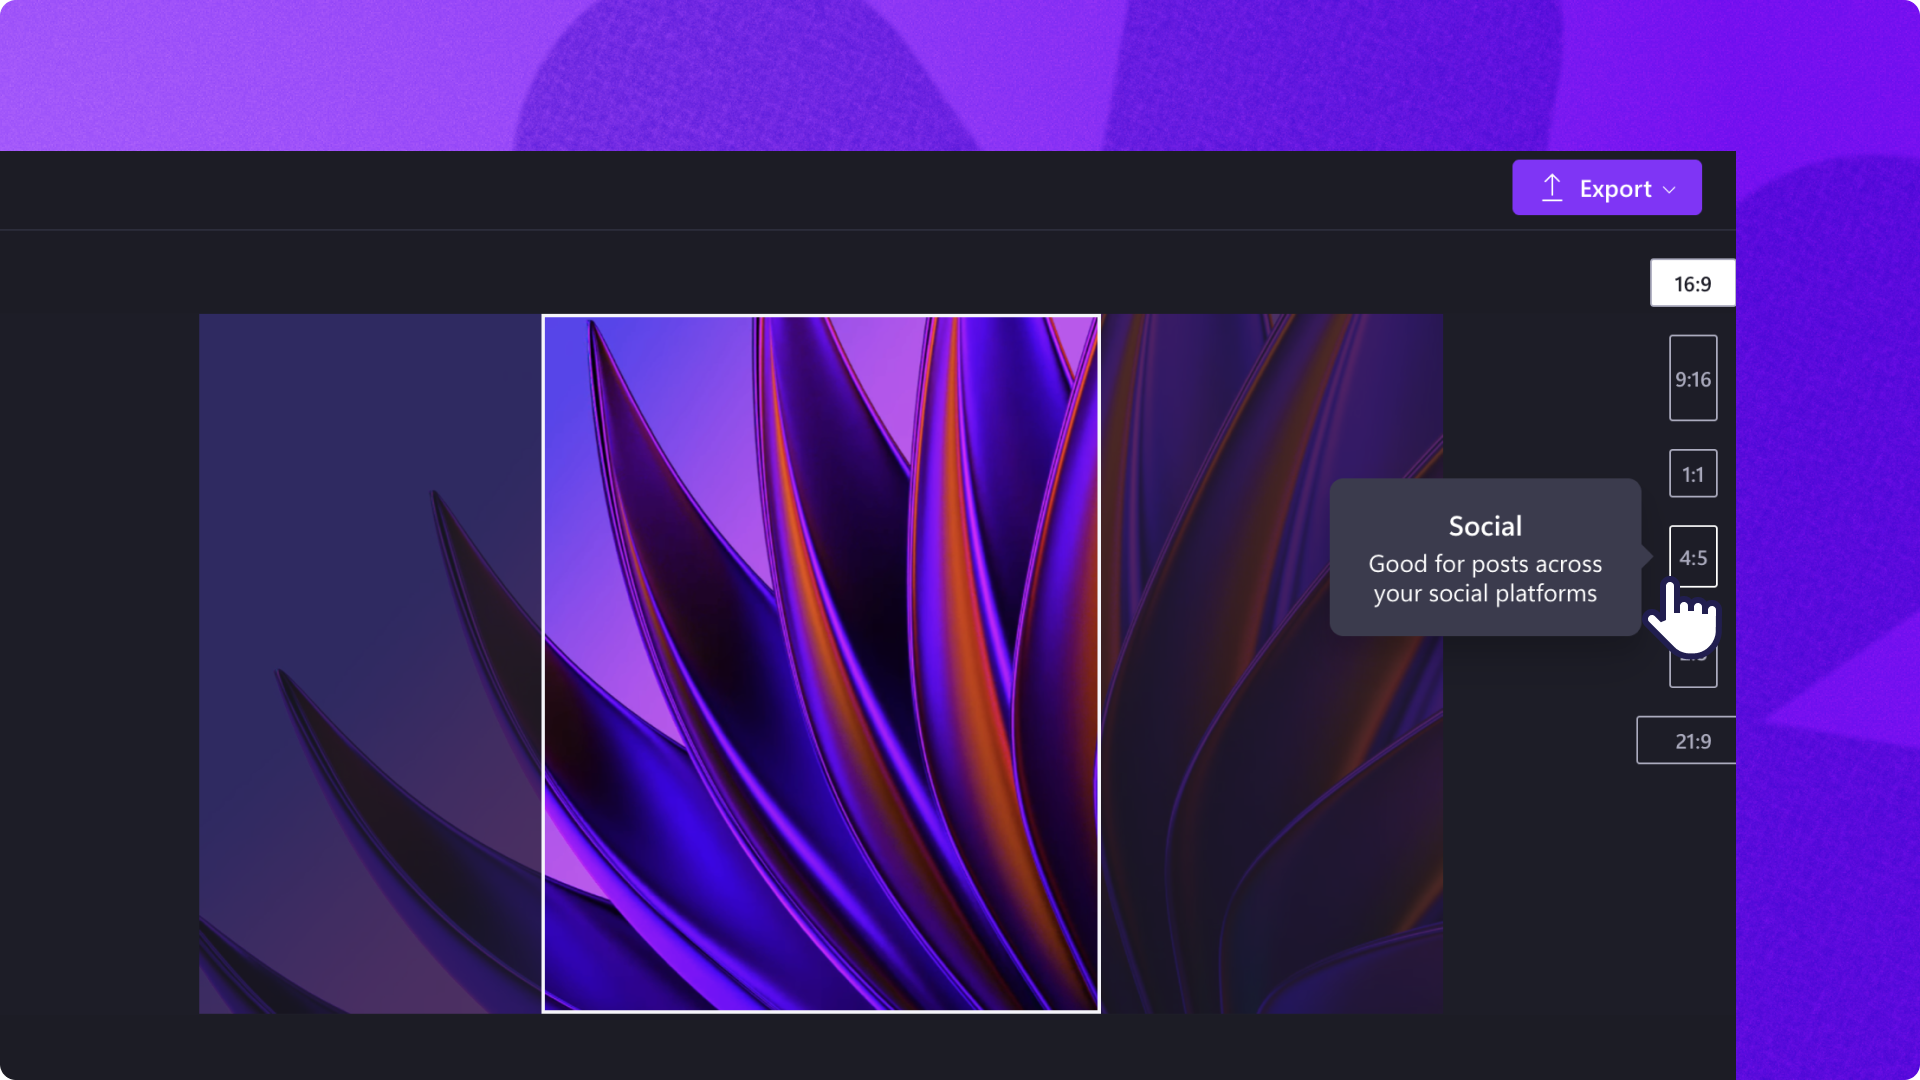1920x1080 pixels.
Task: Click the upload arrow icon inside Export
Action: point(1552,187)
